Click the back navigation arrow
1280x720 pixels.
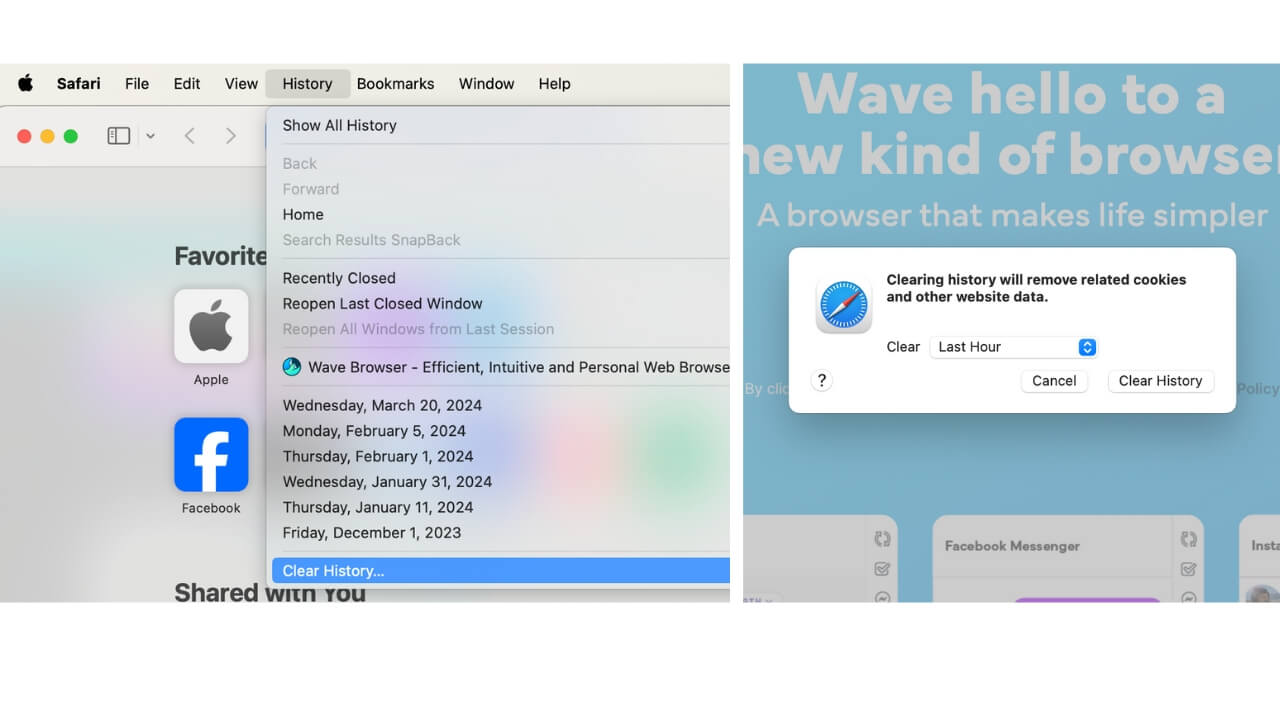[x=189, y=135]
